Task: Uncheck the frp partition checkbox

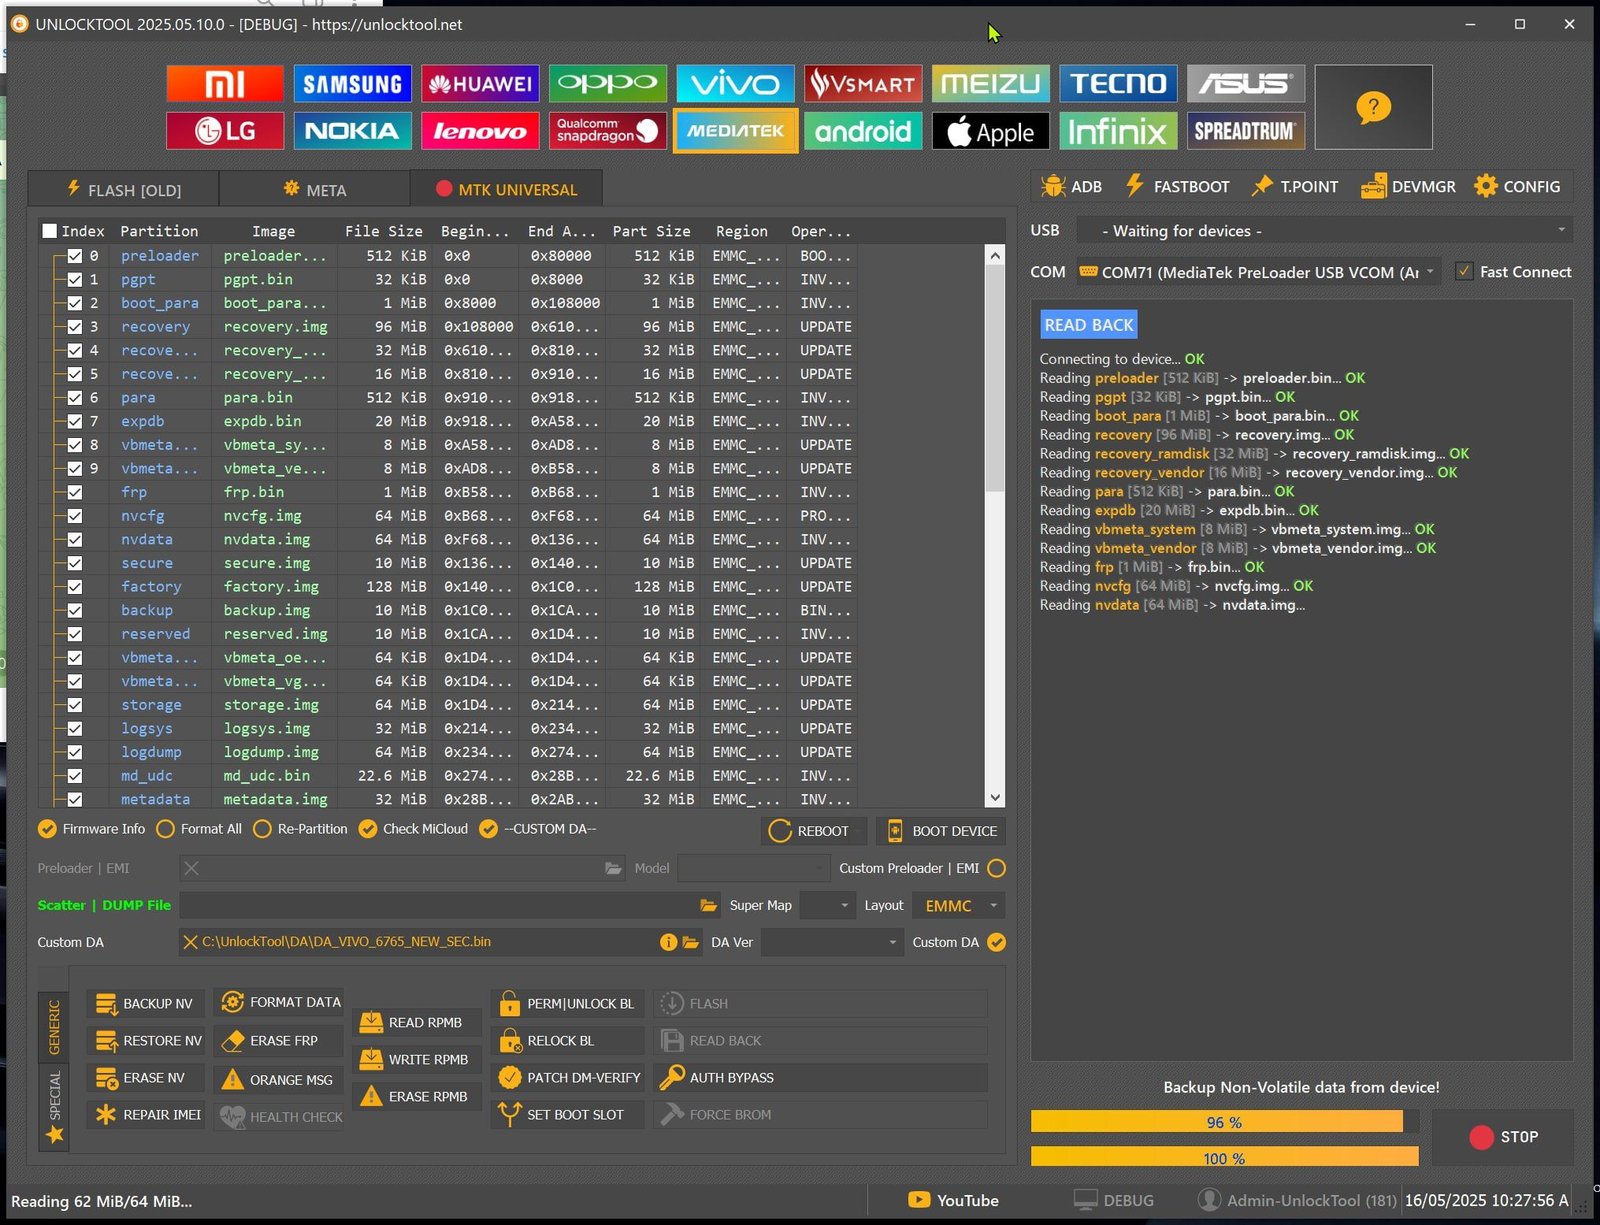Action: point(75,492)
